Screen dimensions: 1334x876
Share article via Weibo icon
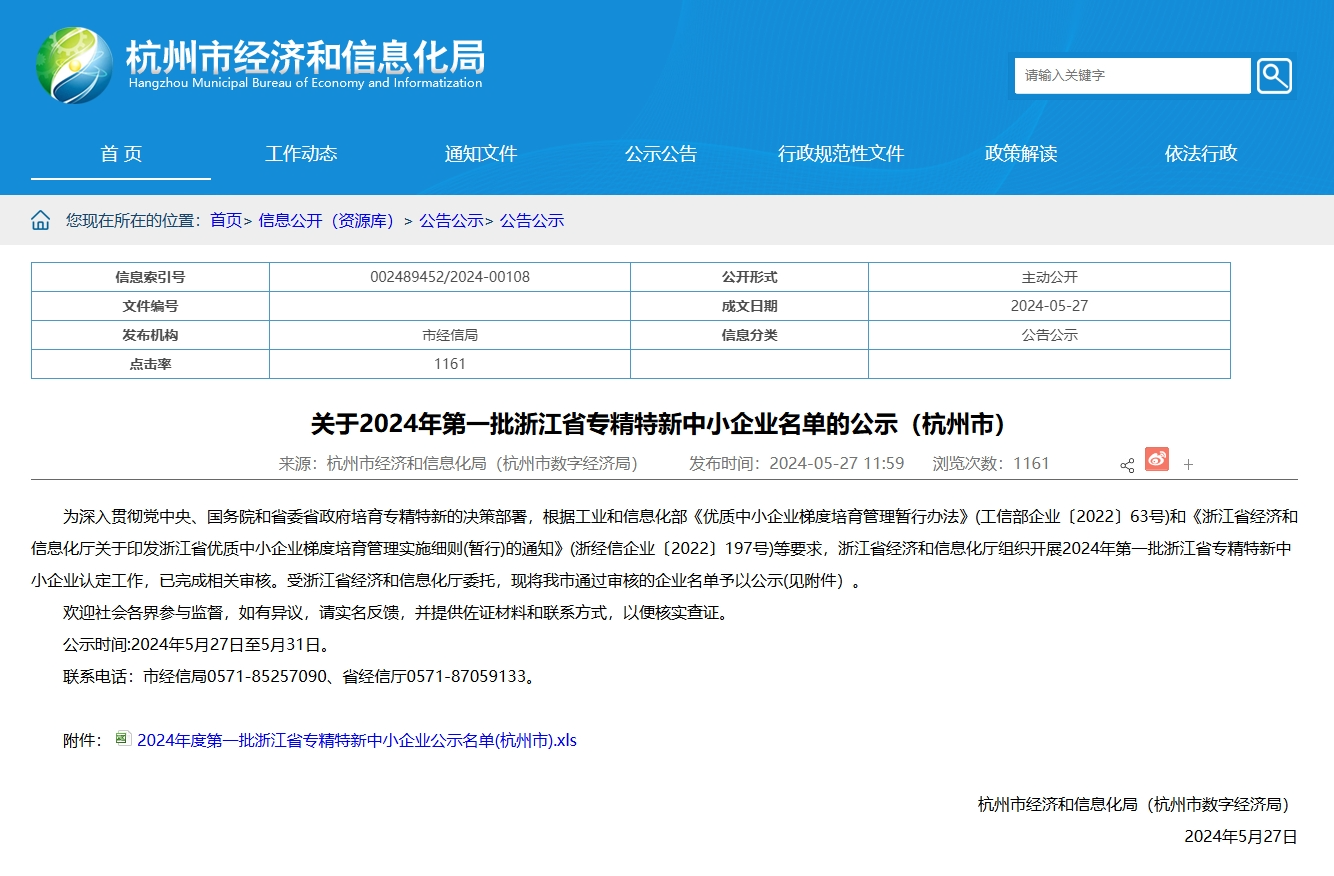point(1157,460)
